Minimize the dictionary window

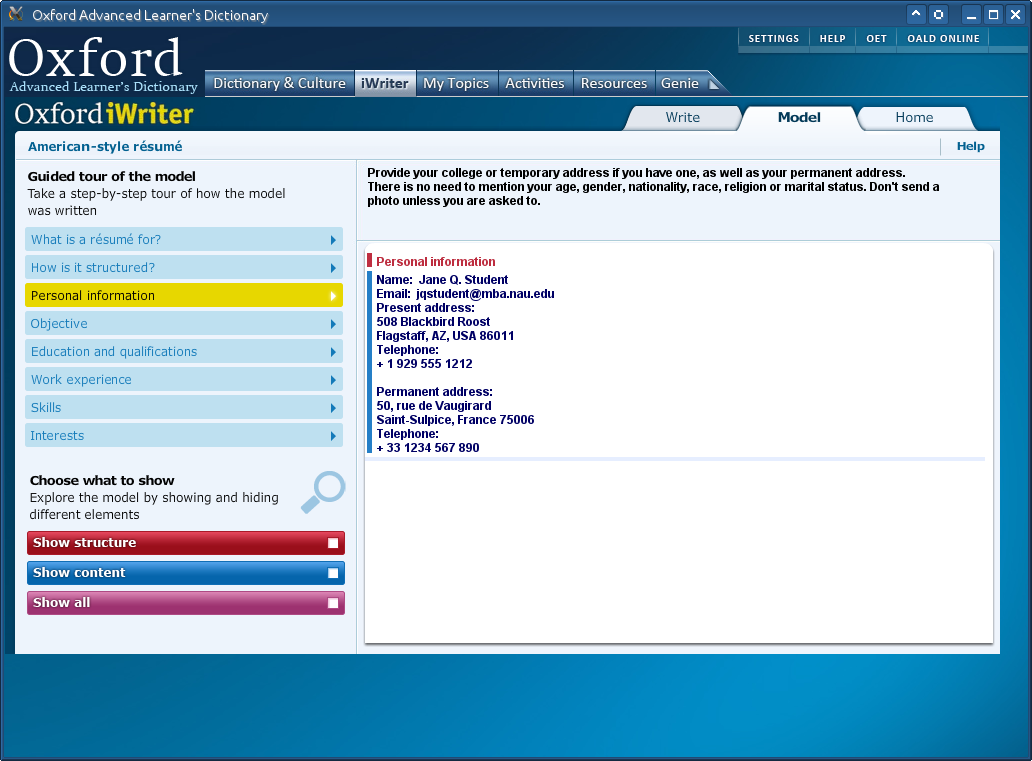(971, 14)
